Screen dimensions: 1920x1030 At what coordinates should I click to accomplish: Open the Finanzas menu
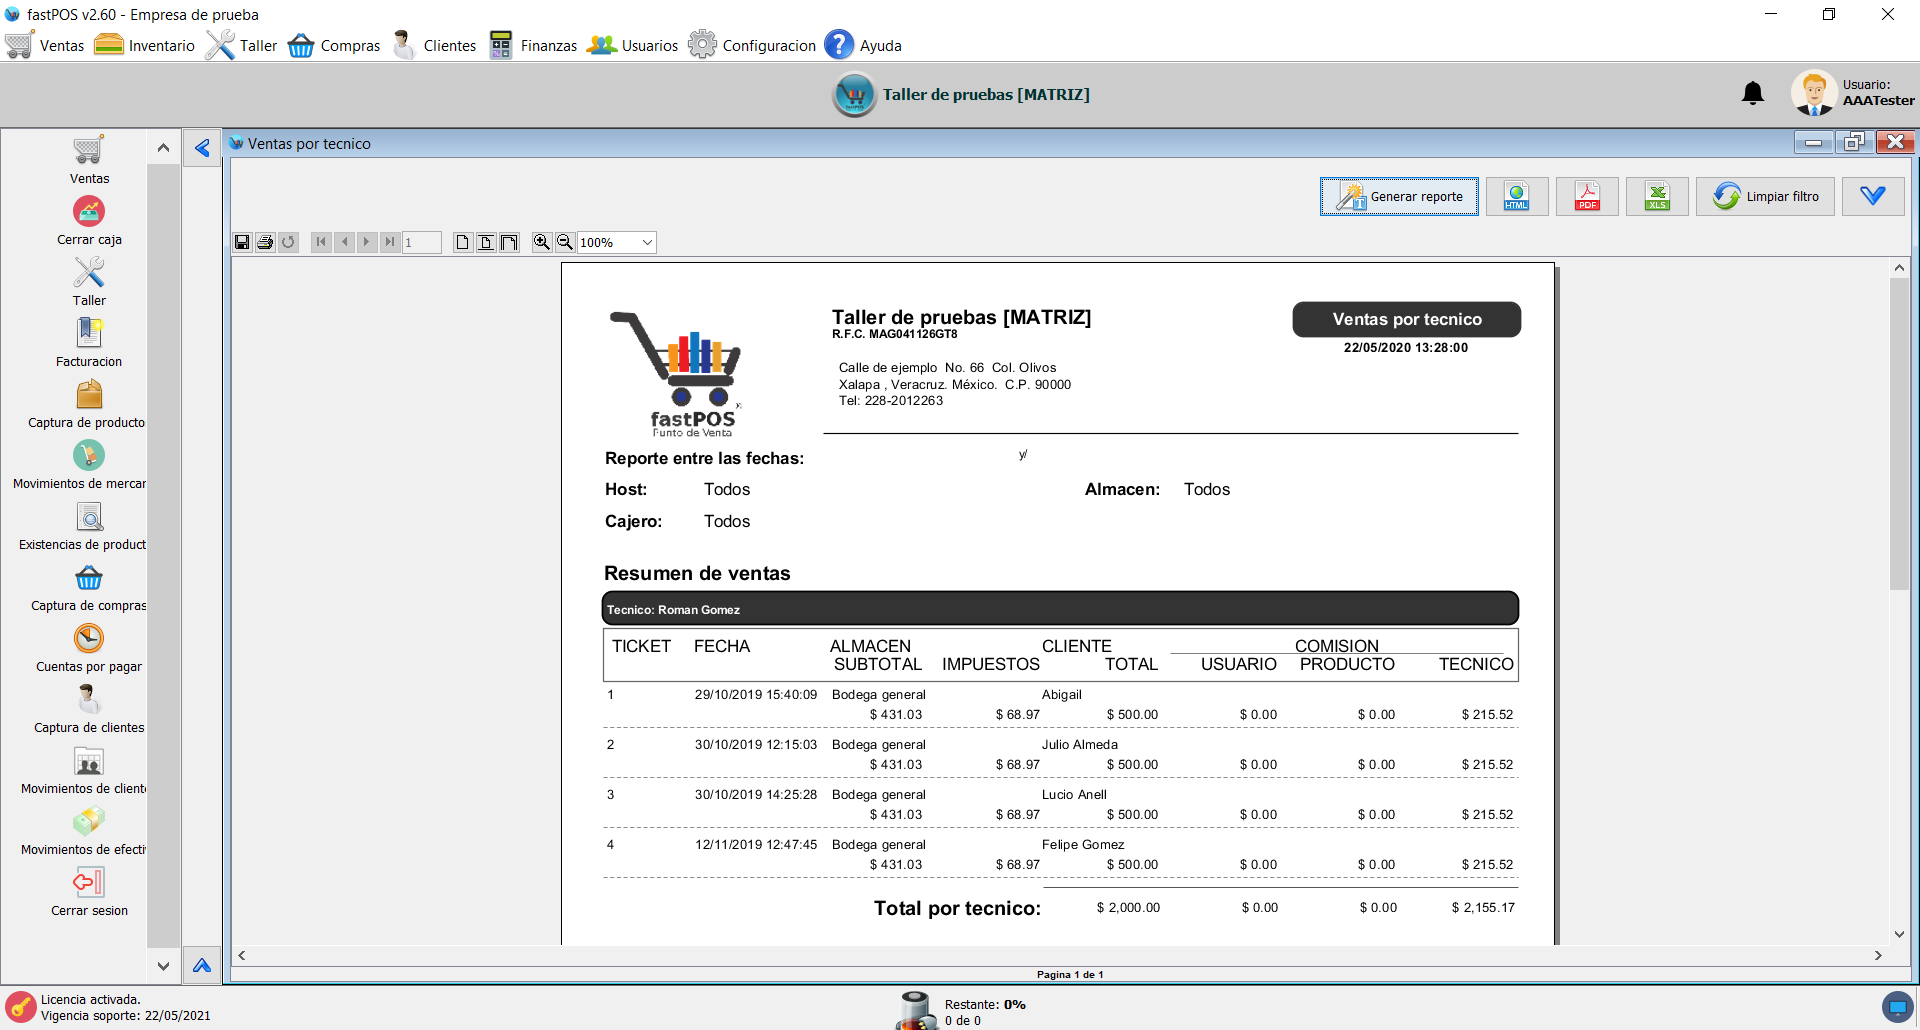(x=533, y=45)
